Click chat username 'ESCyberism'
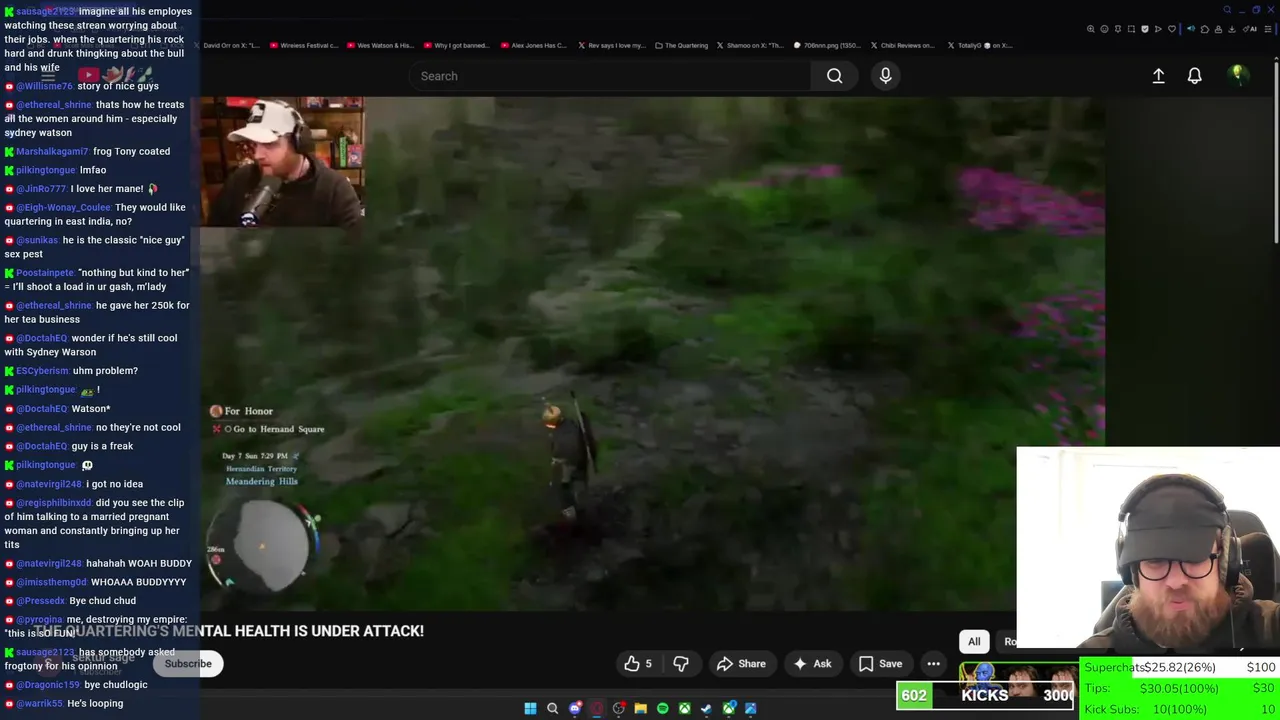The image size is (1280, 720). 42,371
